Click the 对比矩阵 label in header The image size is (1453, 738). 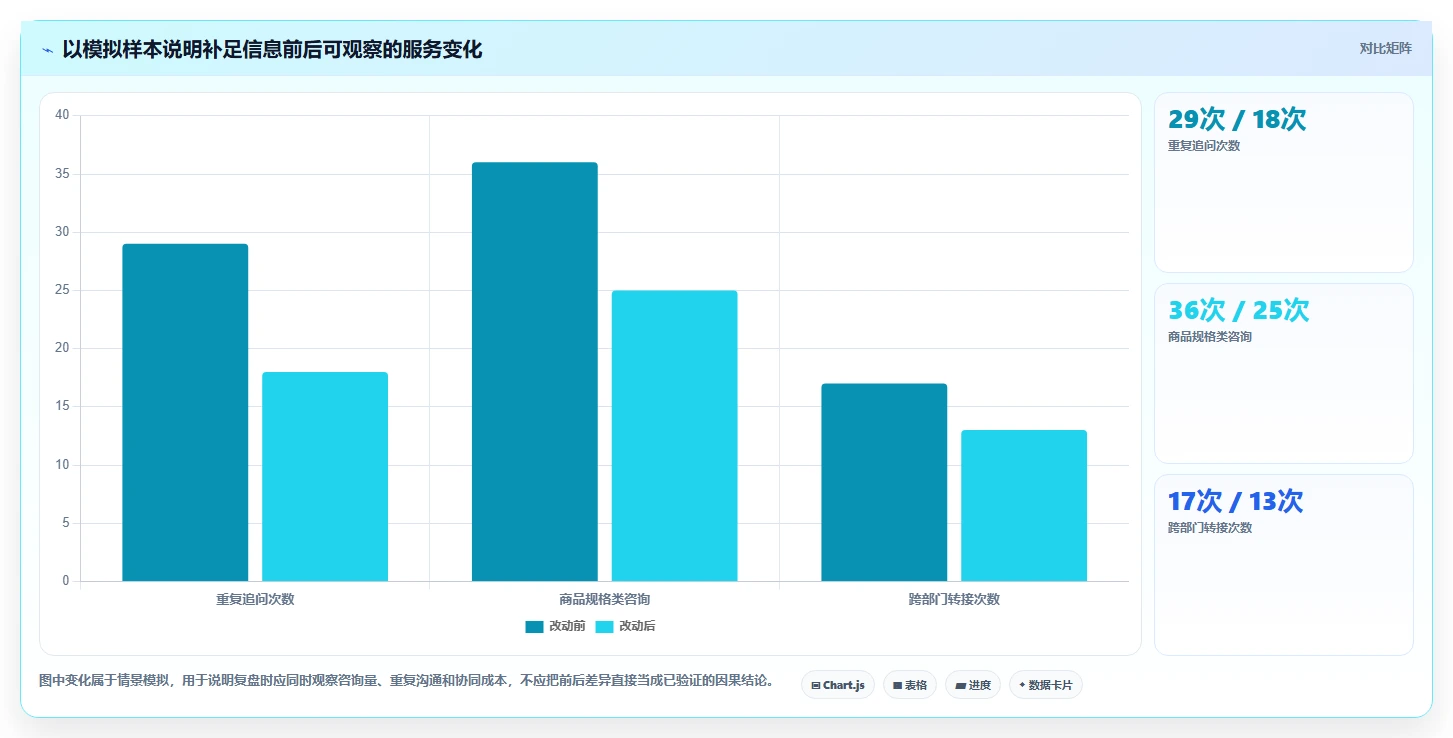[x=1385, y=49]
